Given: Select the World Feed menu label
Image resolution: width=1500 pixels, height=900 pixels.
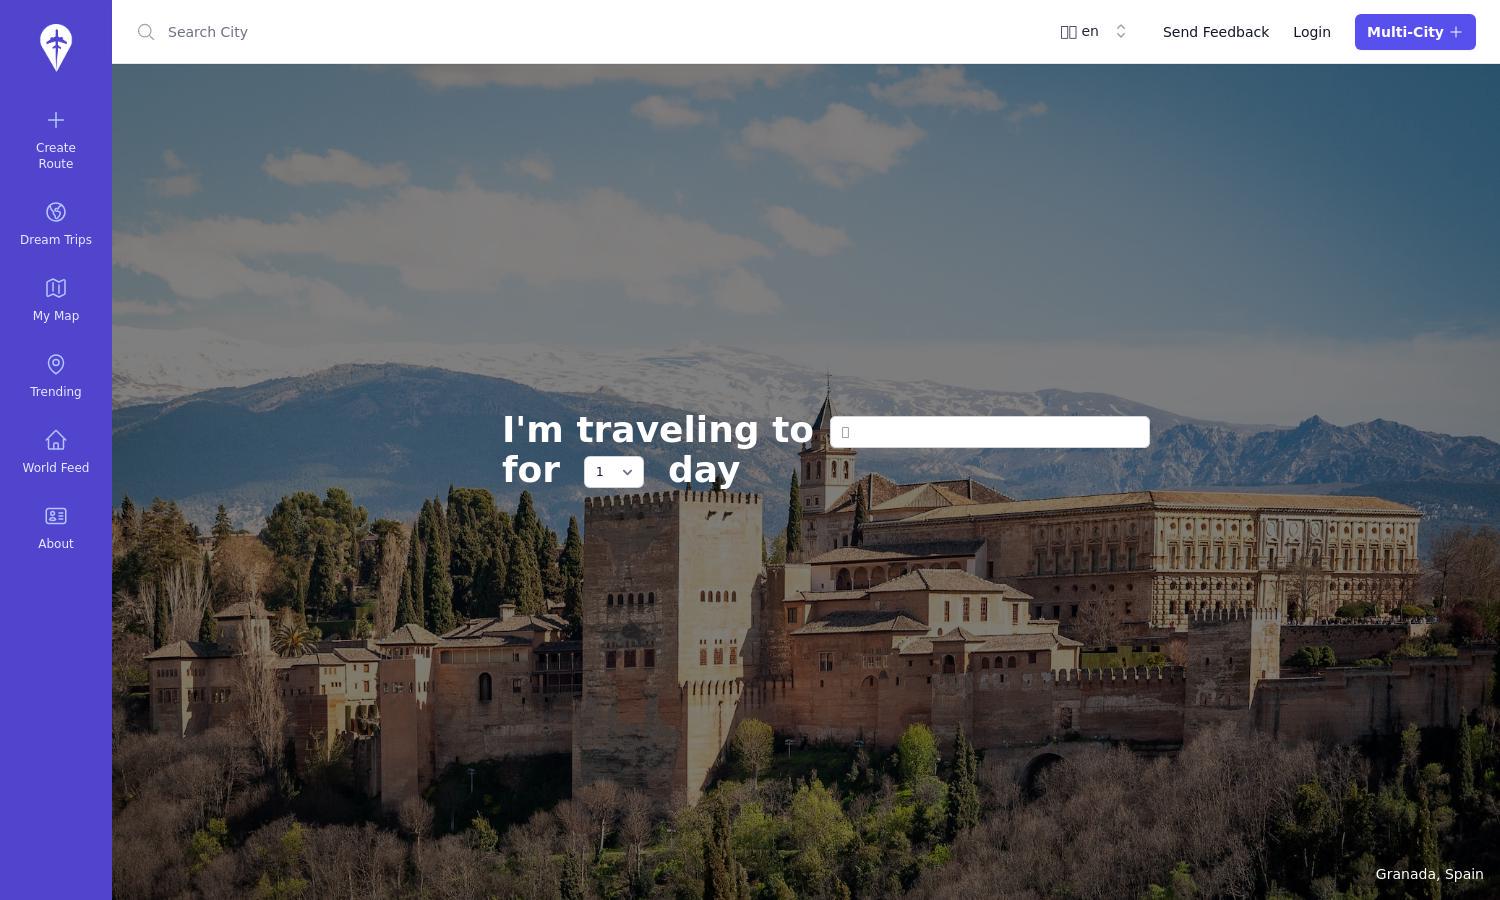Looking at the screenshot, I should point(56,468).
